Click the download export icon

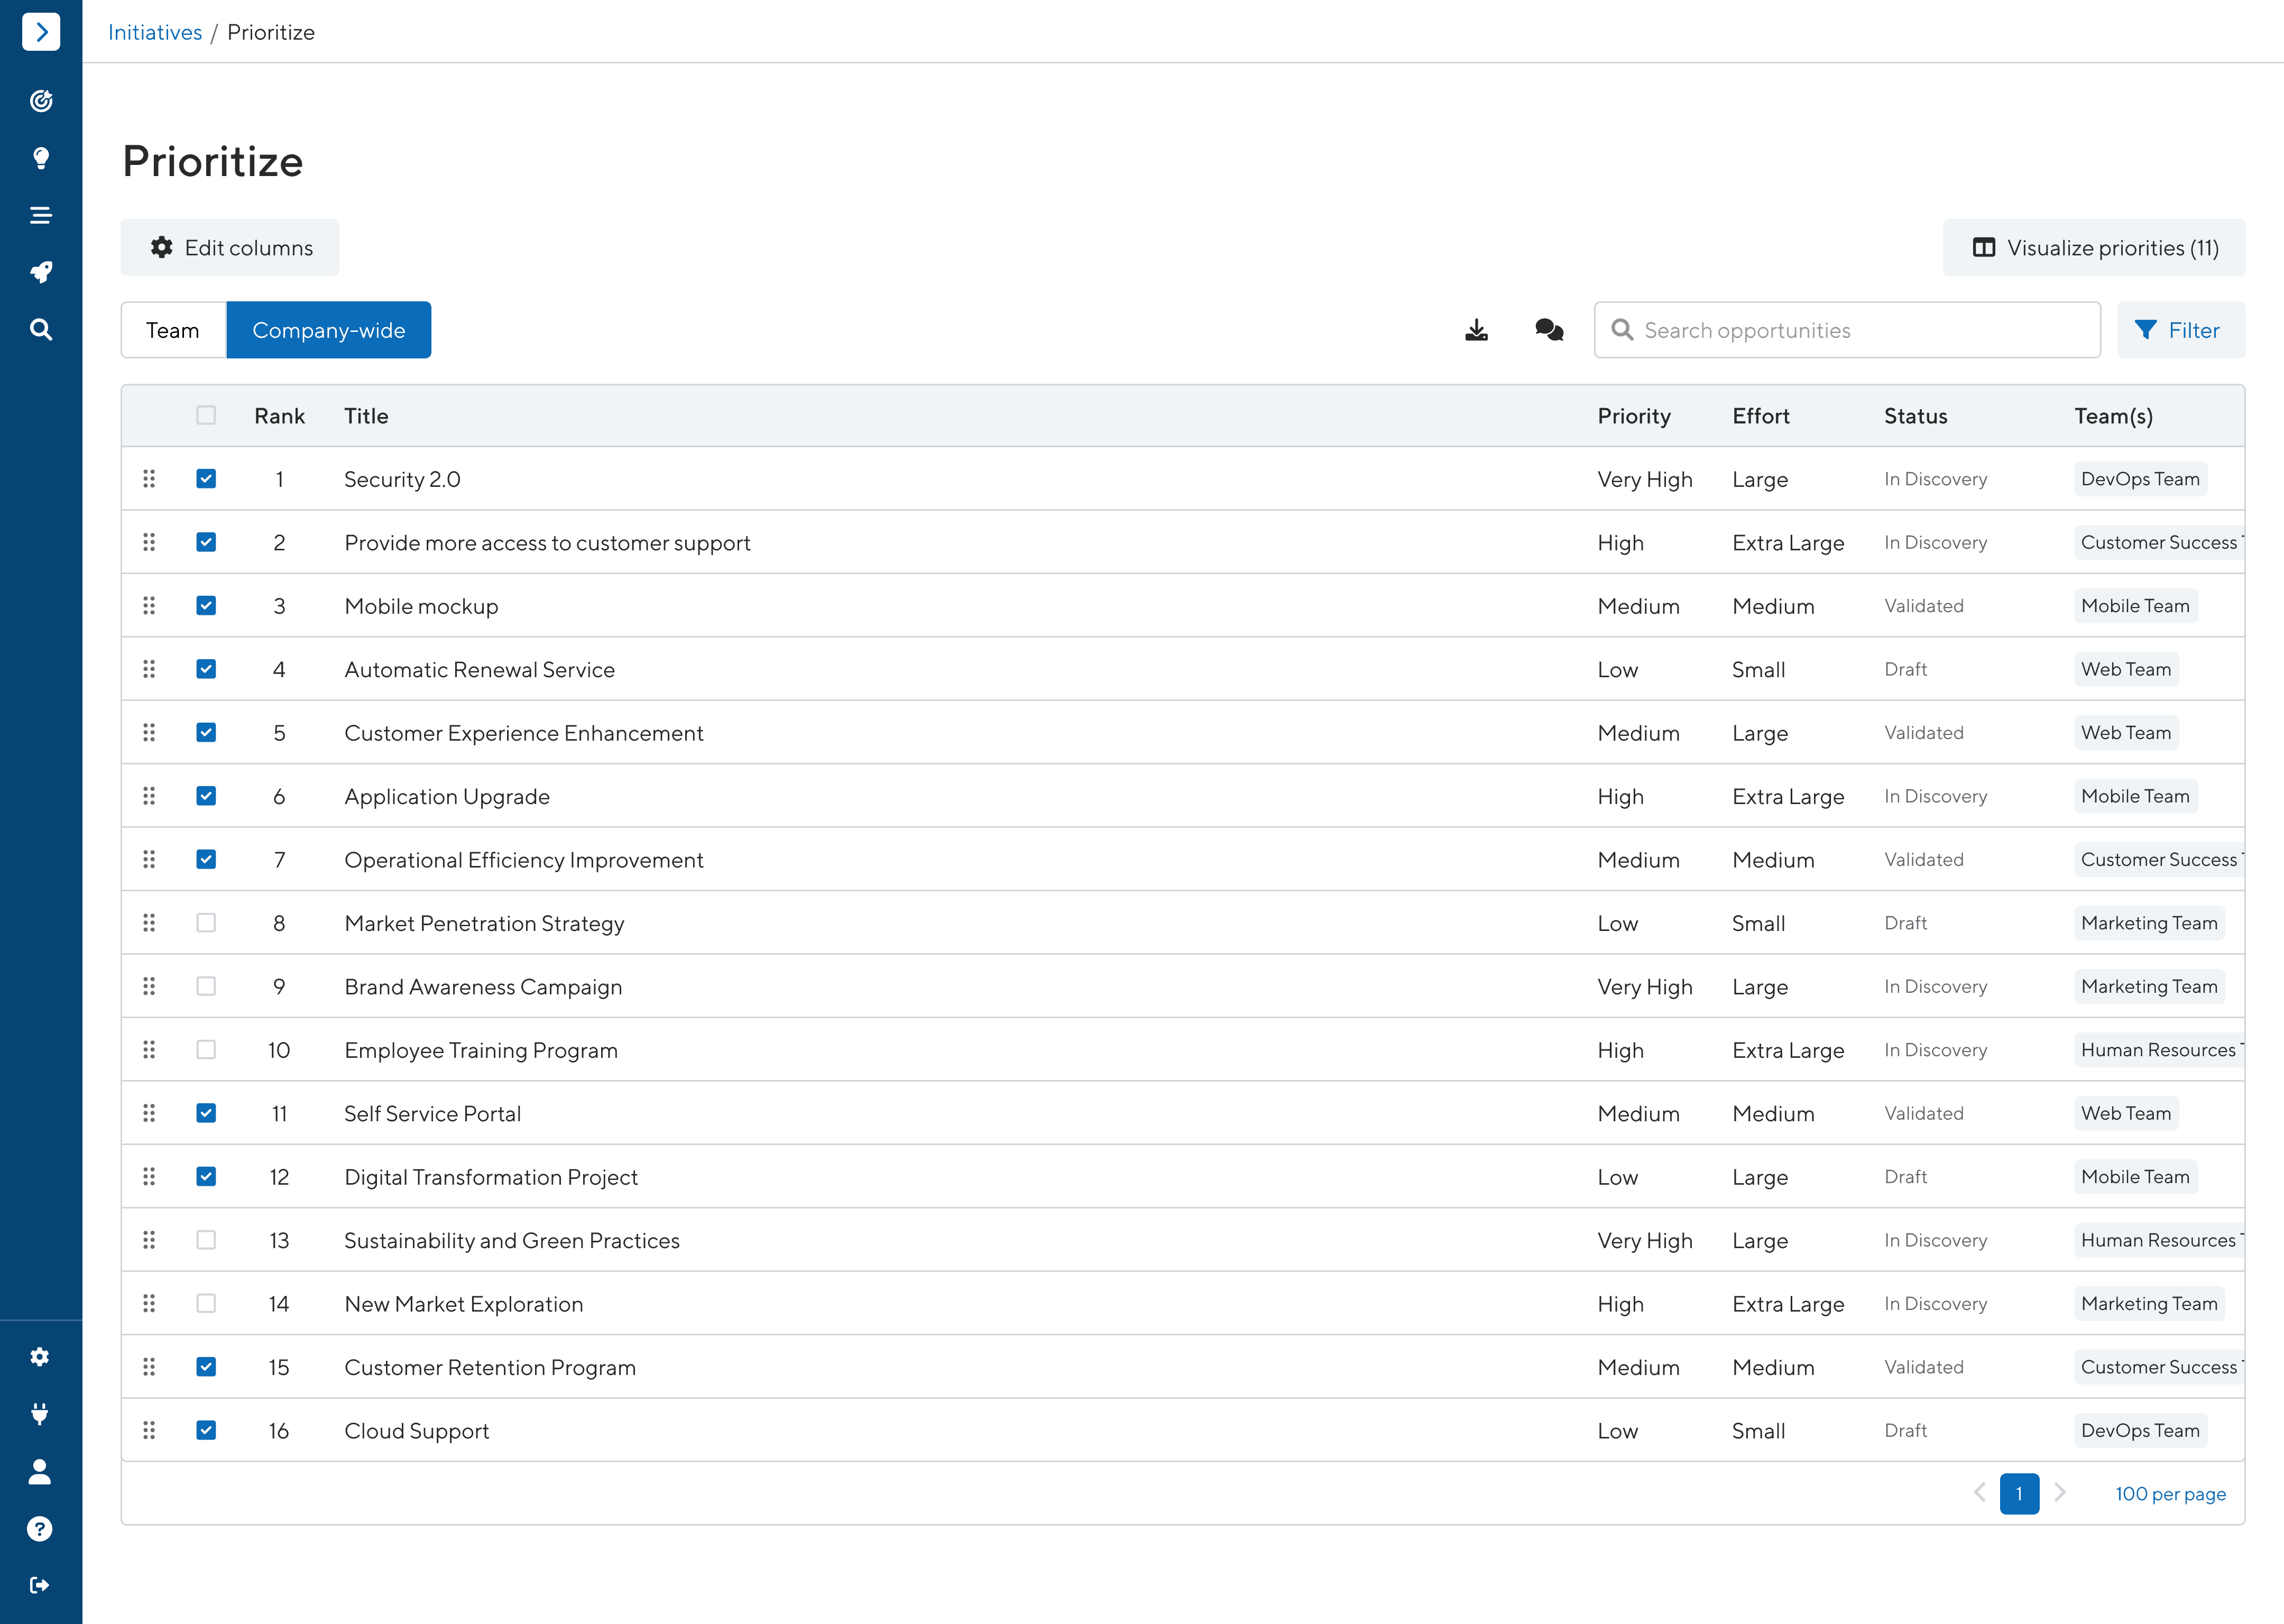click(x=1476, y=330)
